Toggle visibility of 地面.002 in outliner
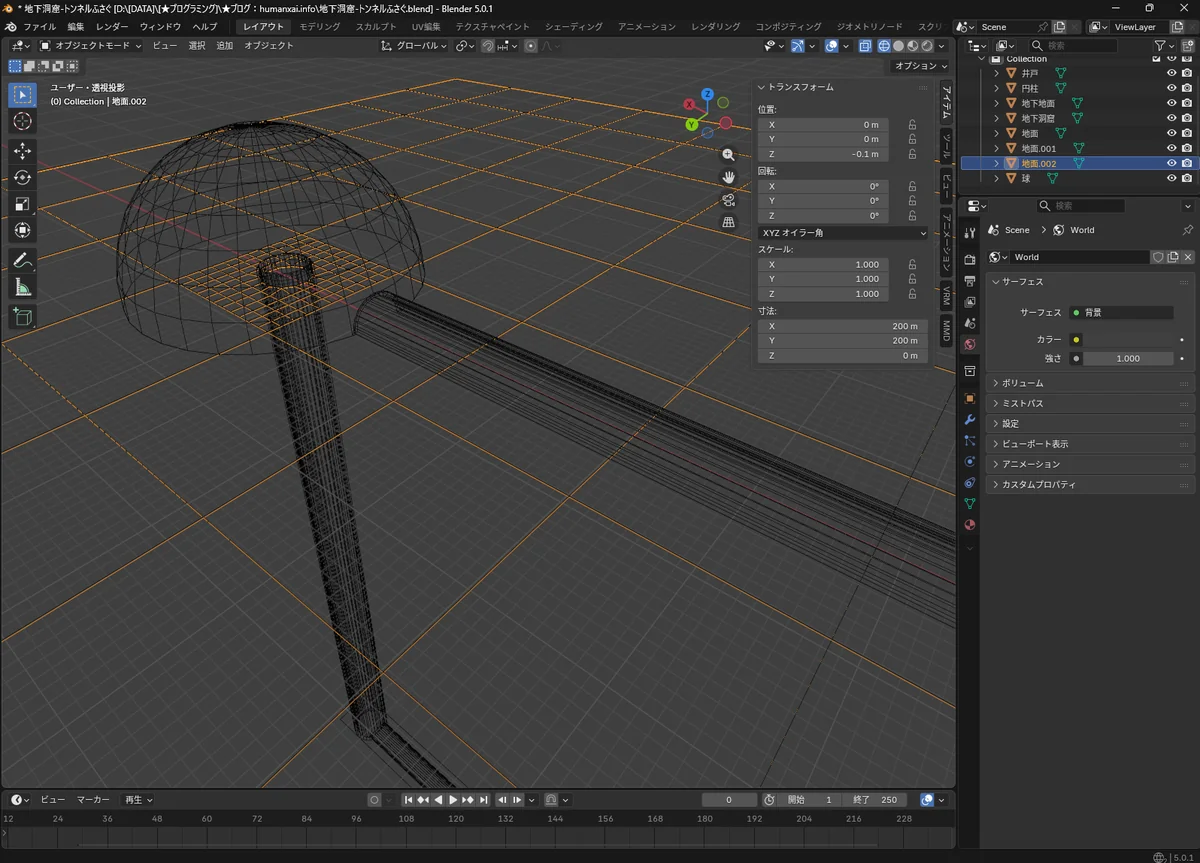The image size is (1200, 863). (1171, 163)
